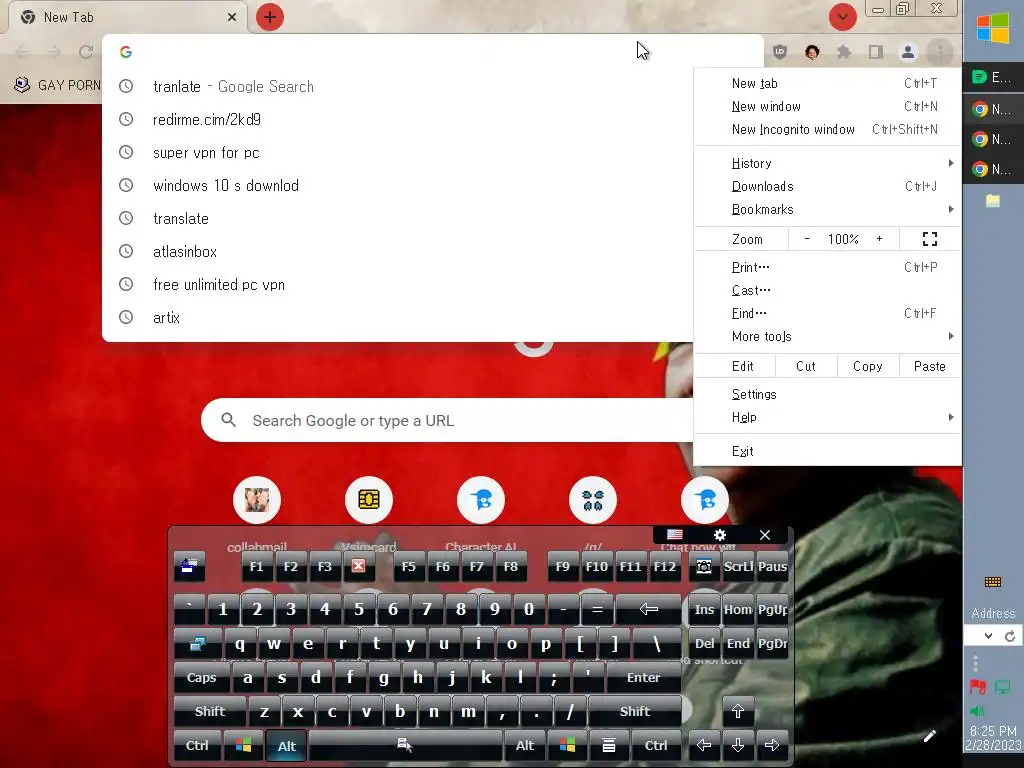This screenshot has width=1024, height=768.
Task: Choose Print from Chrome menu
Action: point(827,267)
